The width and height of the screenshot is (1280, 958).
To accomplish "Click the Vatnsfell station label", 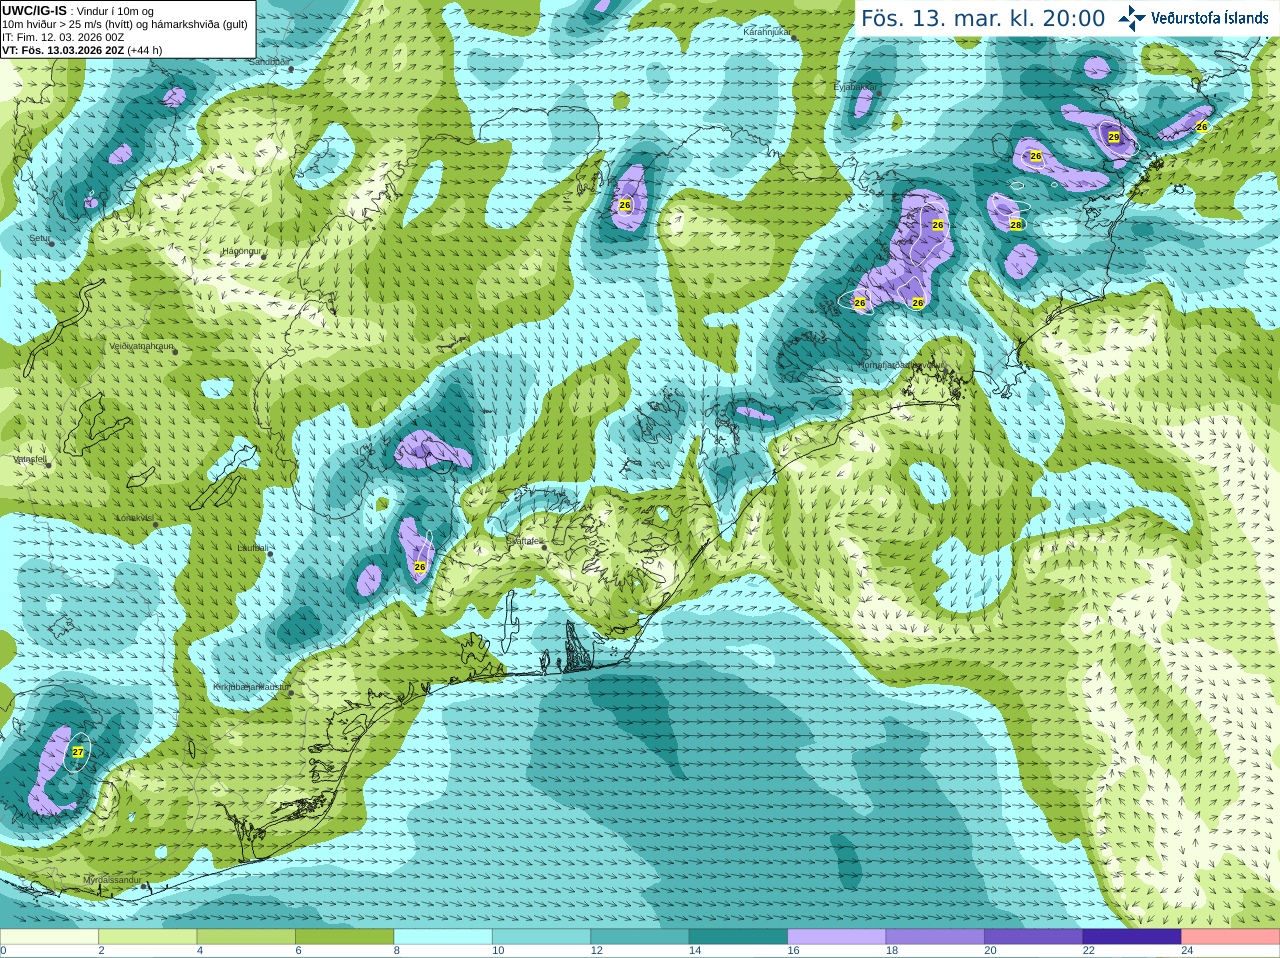I will [x=30, y=460].
